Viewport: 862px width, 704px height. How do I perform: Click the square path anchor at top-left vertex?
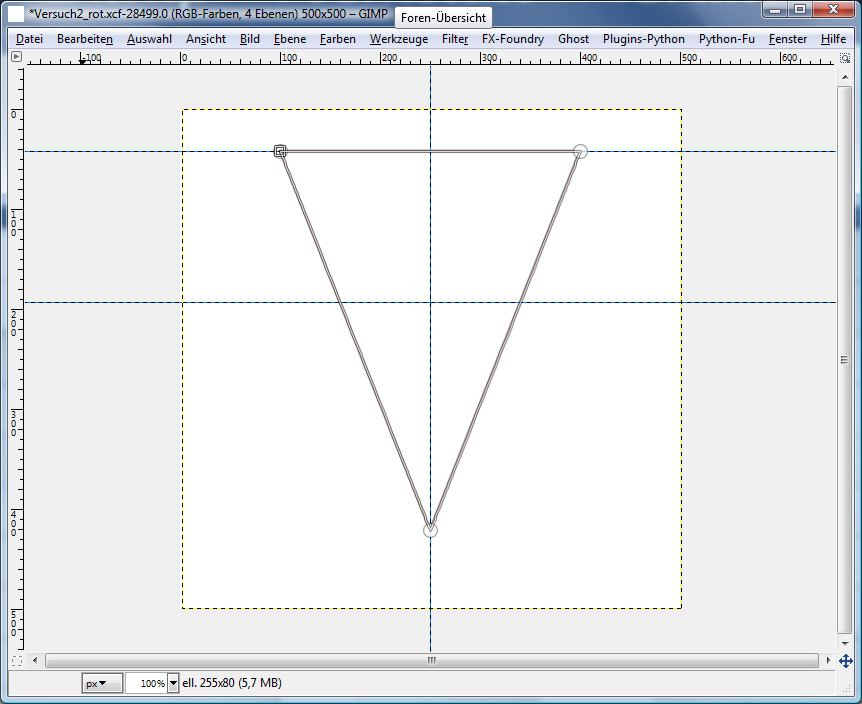[x=281, y=151]
